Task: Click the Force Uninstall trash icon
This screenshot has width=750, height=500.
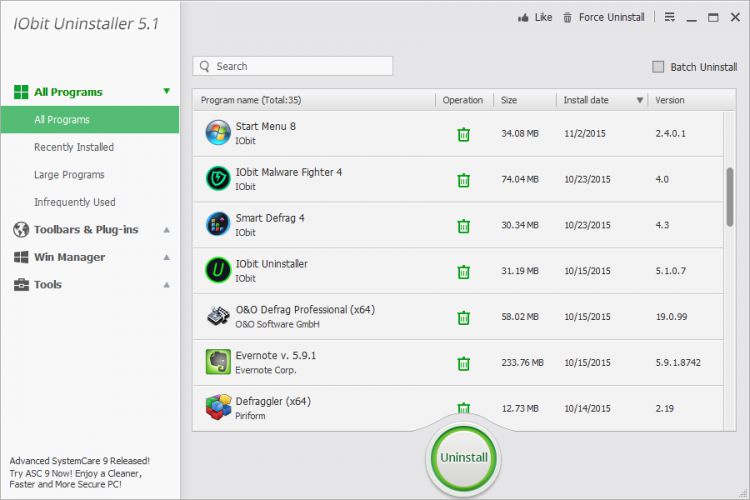Action: click(567, 18)
